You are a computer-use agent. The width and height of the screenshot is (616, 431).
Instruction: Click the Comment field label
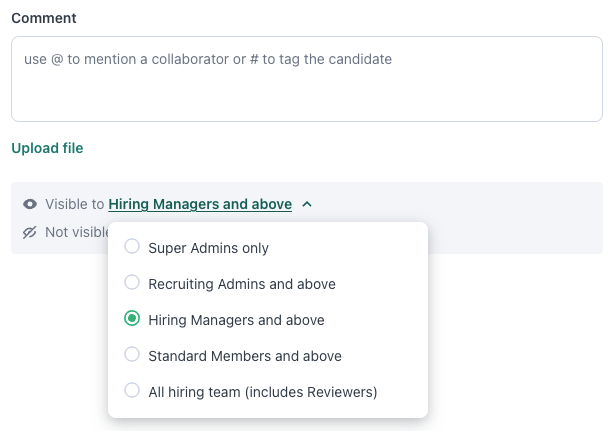tap(44, 18)
